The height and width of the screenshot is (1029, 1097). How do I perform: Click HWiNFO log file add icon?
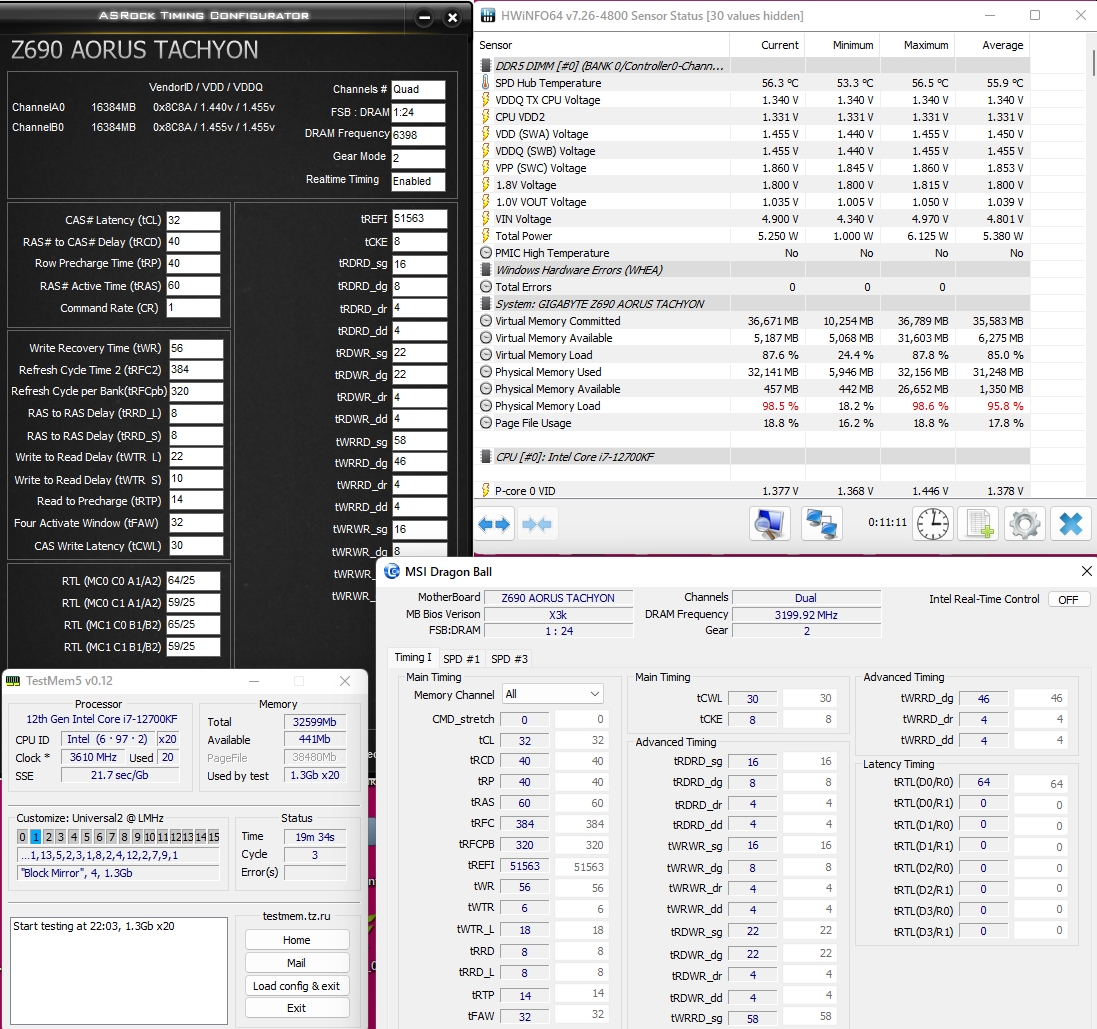click(x=978, y=524)
